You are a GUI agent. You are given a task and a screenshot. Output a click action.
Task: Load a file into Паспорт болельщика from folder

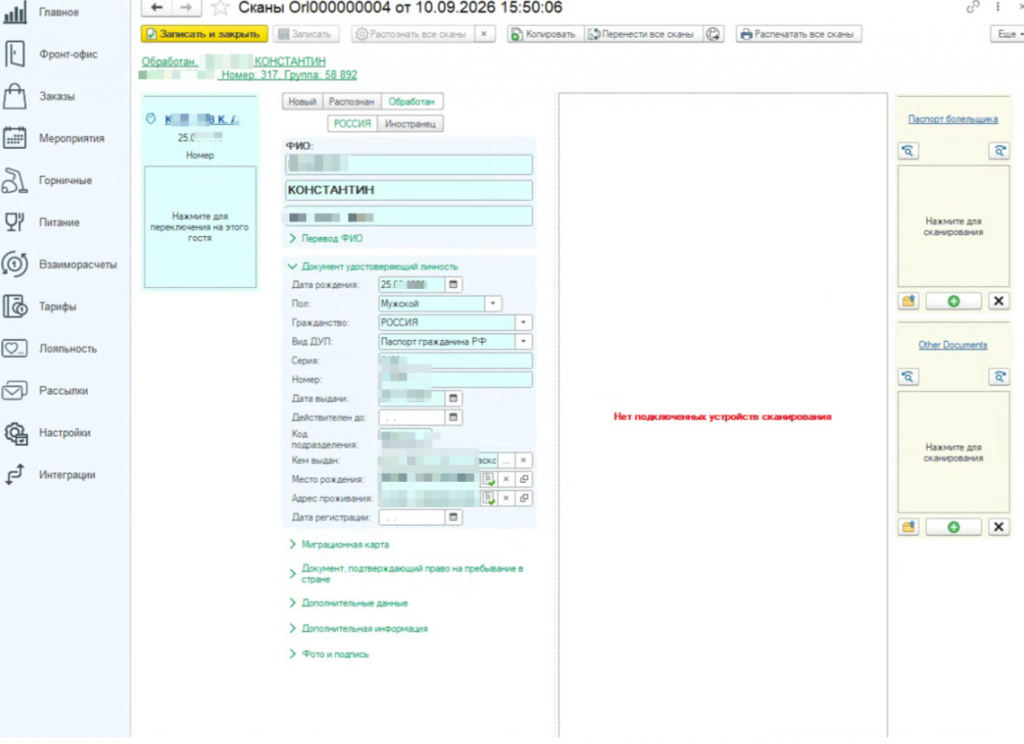pyautogui.click(x=908, y=301)
